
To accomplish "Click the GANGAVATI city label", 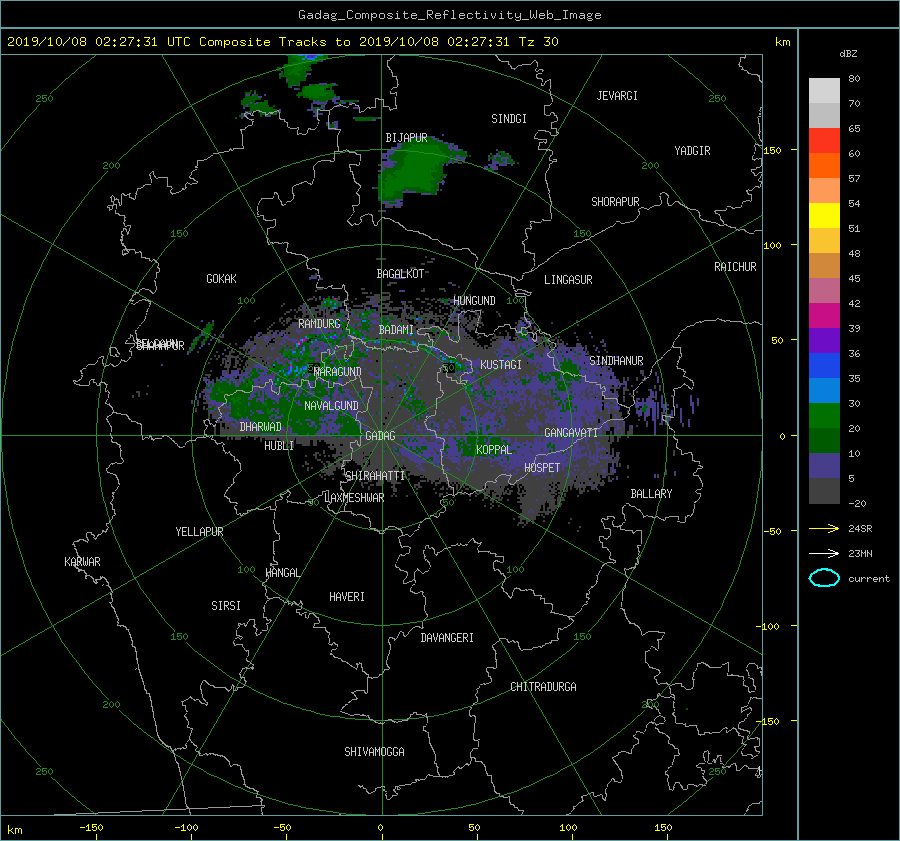I will pyautogui.click(x=571, y=432).
